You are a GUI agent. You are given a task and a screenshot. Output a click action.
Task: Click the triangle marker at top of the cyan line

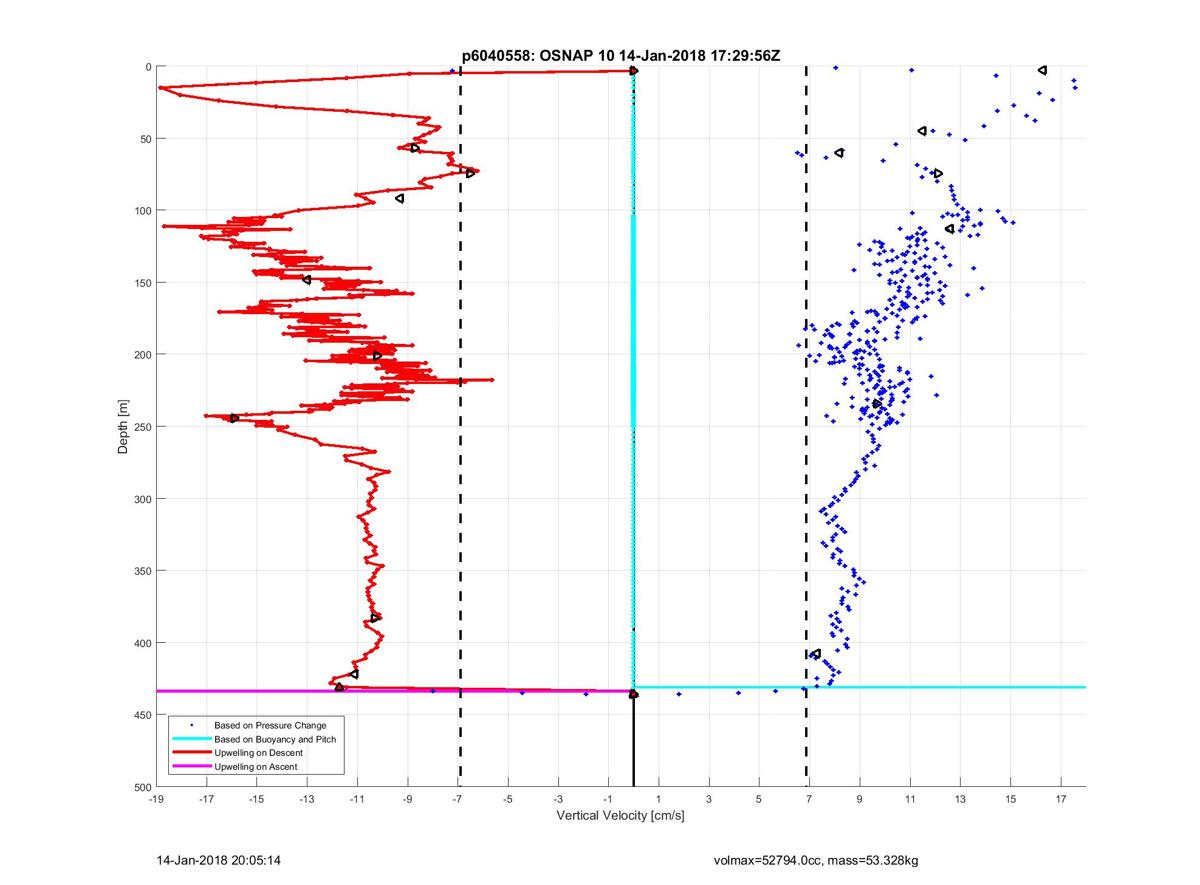click(634, 71)
